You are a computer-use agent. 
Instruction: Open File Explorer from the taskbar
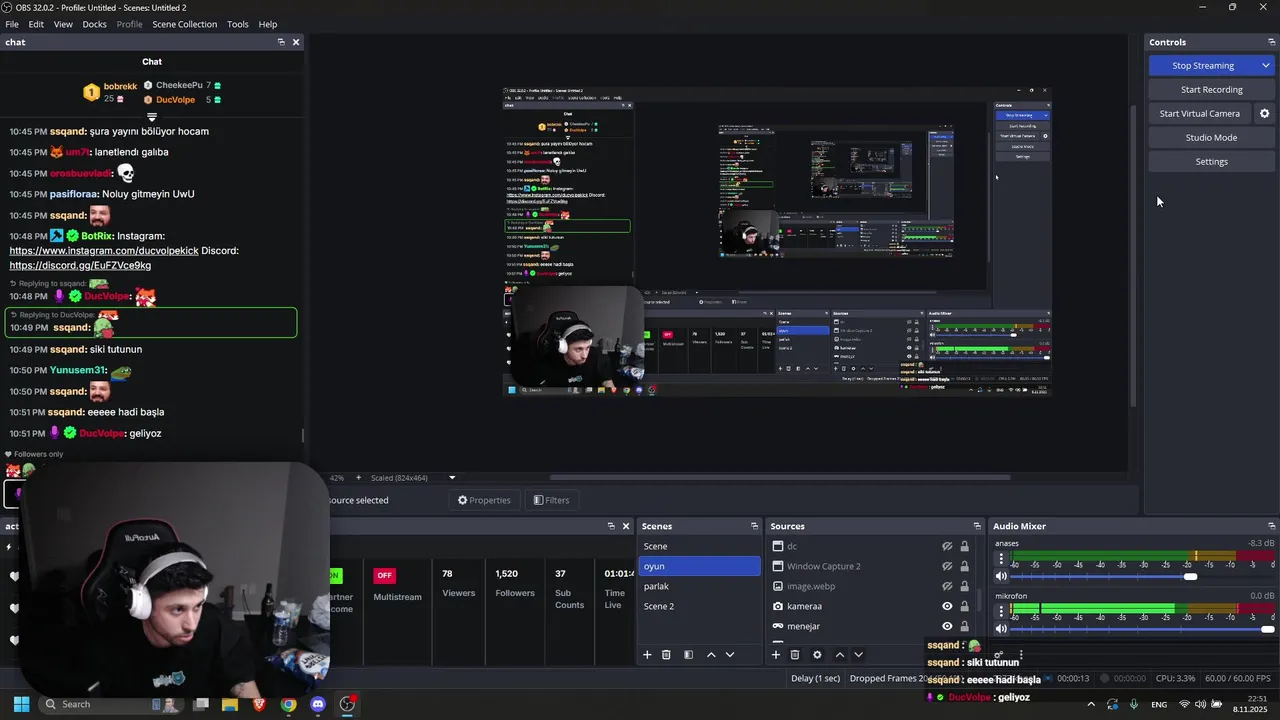coord(230,704)
